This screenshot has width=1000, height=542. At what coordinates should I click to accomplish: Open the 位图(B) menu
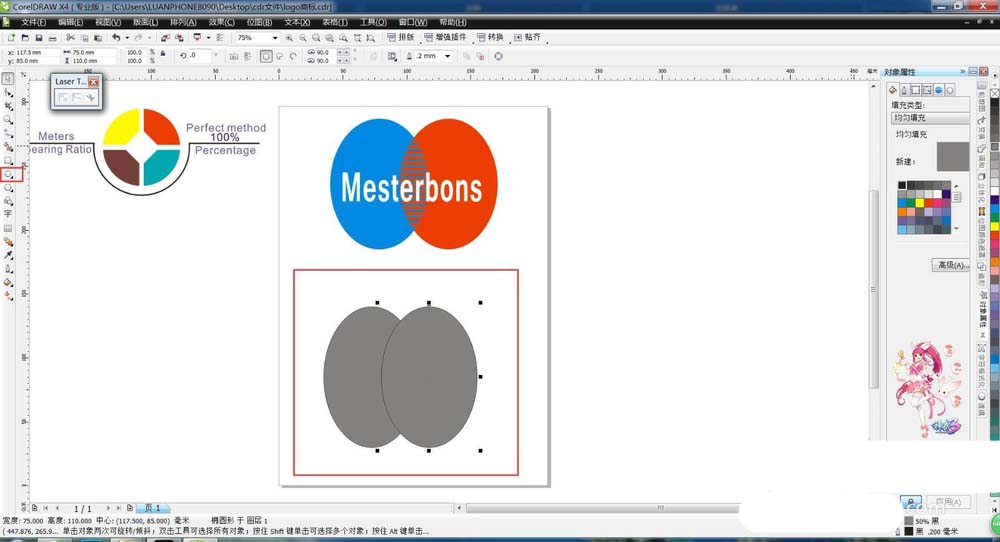(x=259, y=22)
